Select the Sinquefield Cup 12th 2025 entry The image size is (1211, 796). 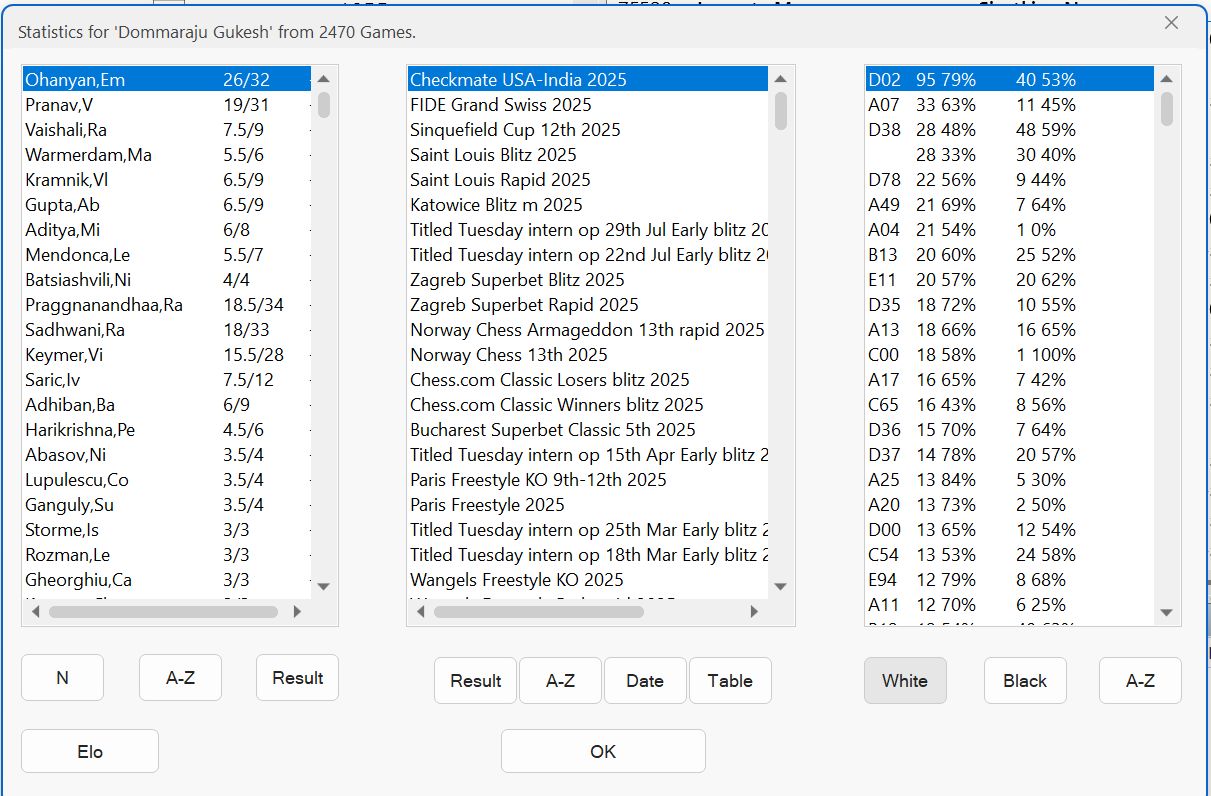coord(515,130)
